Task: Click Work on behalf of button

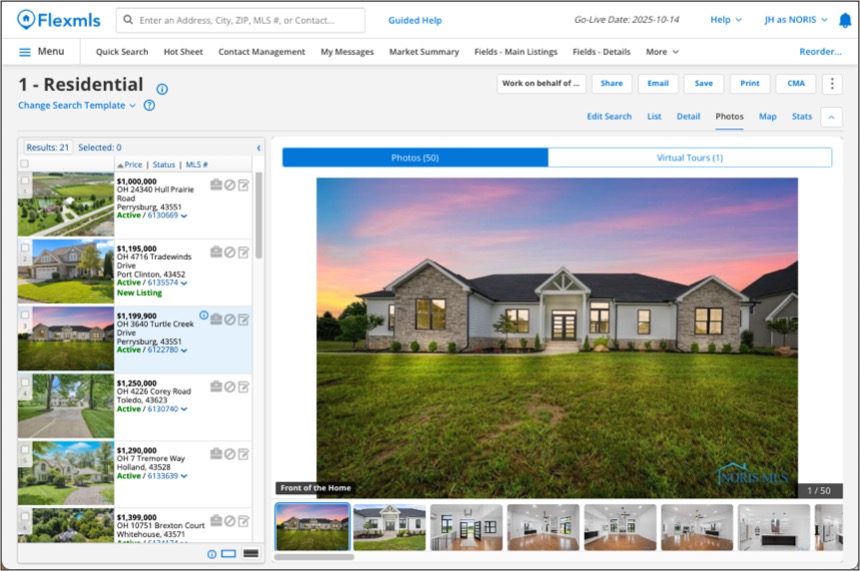Action: pyautogui.click(x=541, y=84)
